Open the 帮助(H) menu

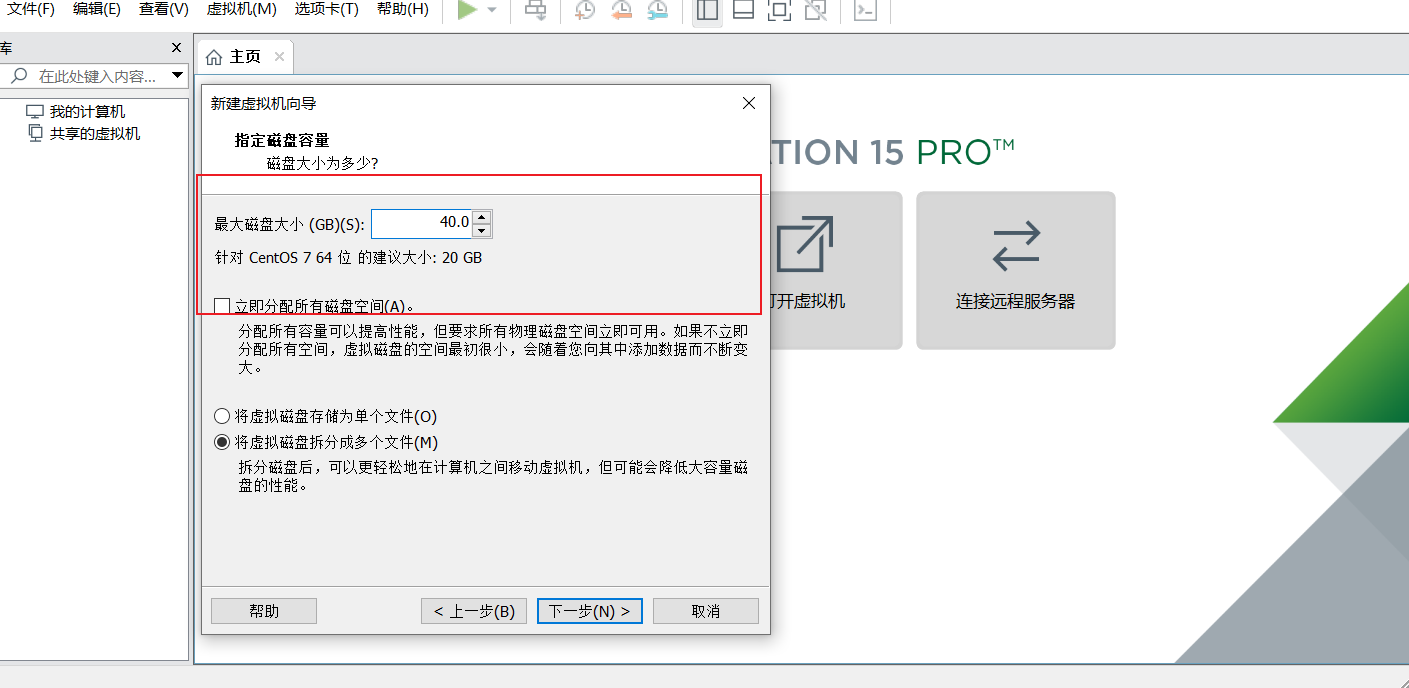pyautogui.click(x=403, y=9)
